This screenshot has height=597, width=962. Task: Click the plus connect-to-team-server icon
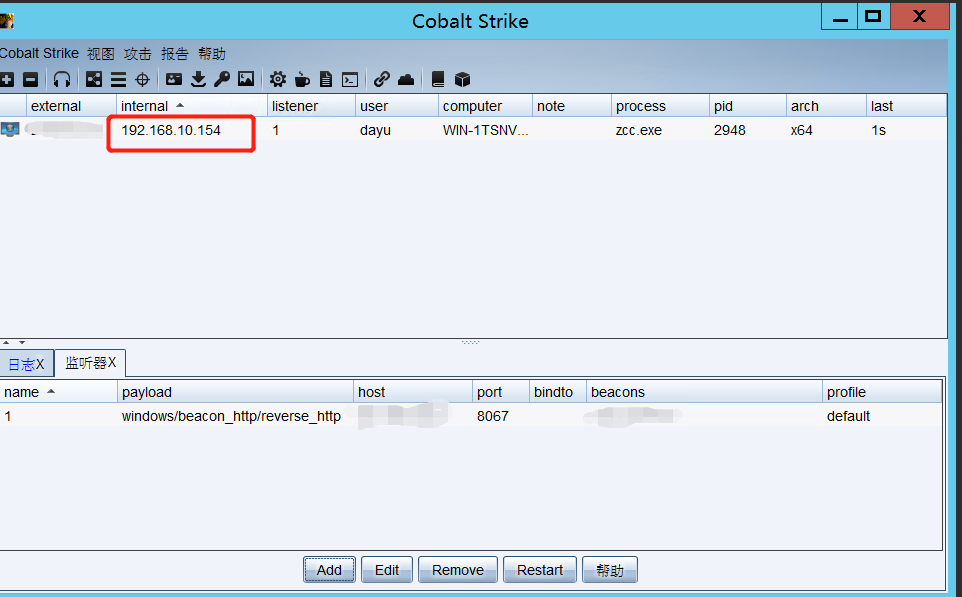tap(7, 79)
